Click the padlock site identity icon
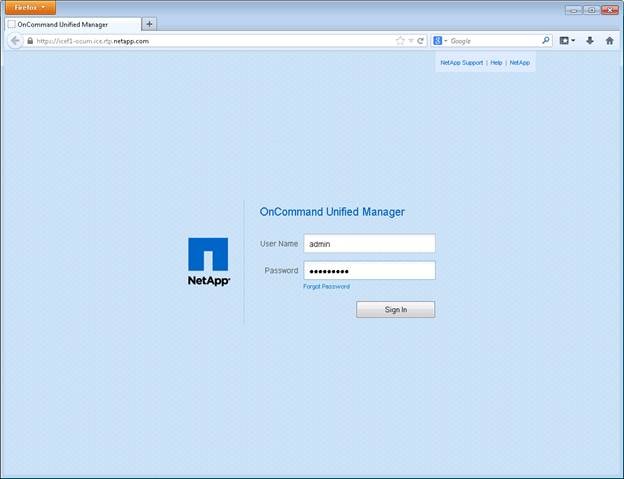Screen dimensions: 624x479 (30, 41)
